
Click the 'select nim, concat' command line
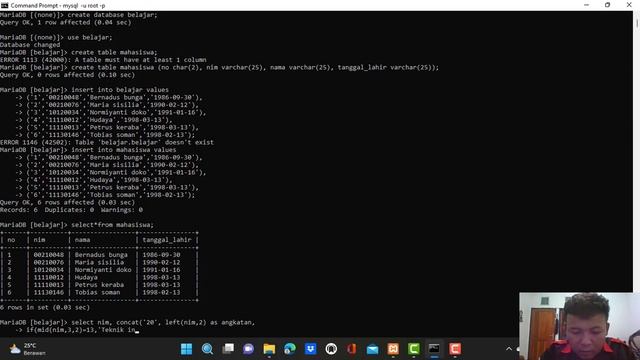[127, 322]
